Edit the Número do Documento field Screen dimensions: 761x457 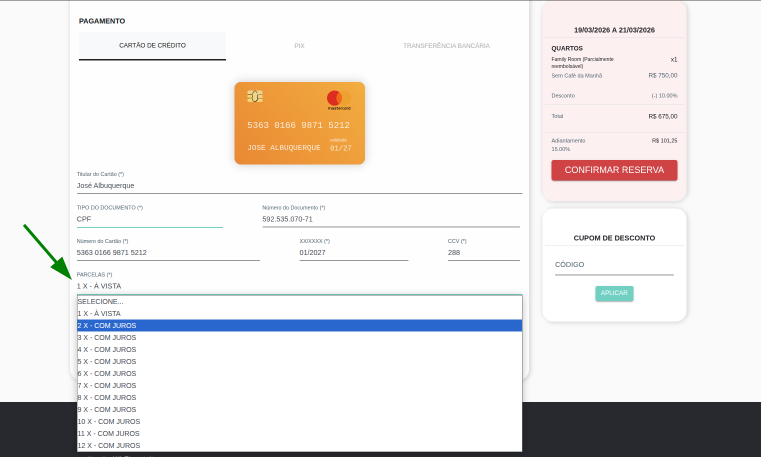[x=391, y=219]
